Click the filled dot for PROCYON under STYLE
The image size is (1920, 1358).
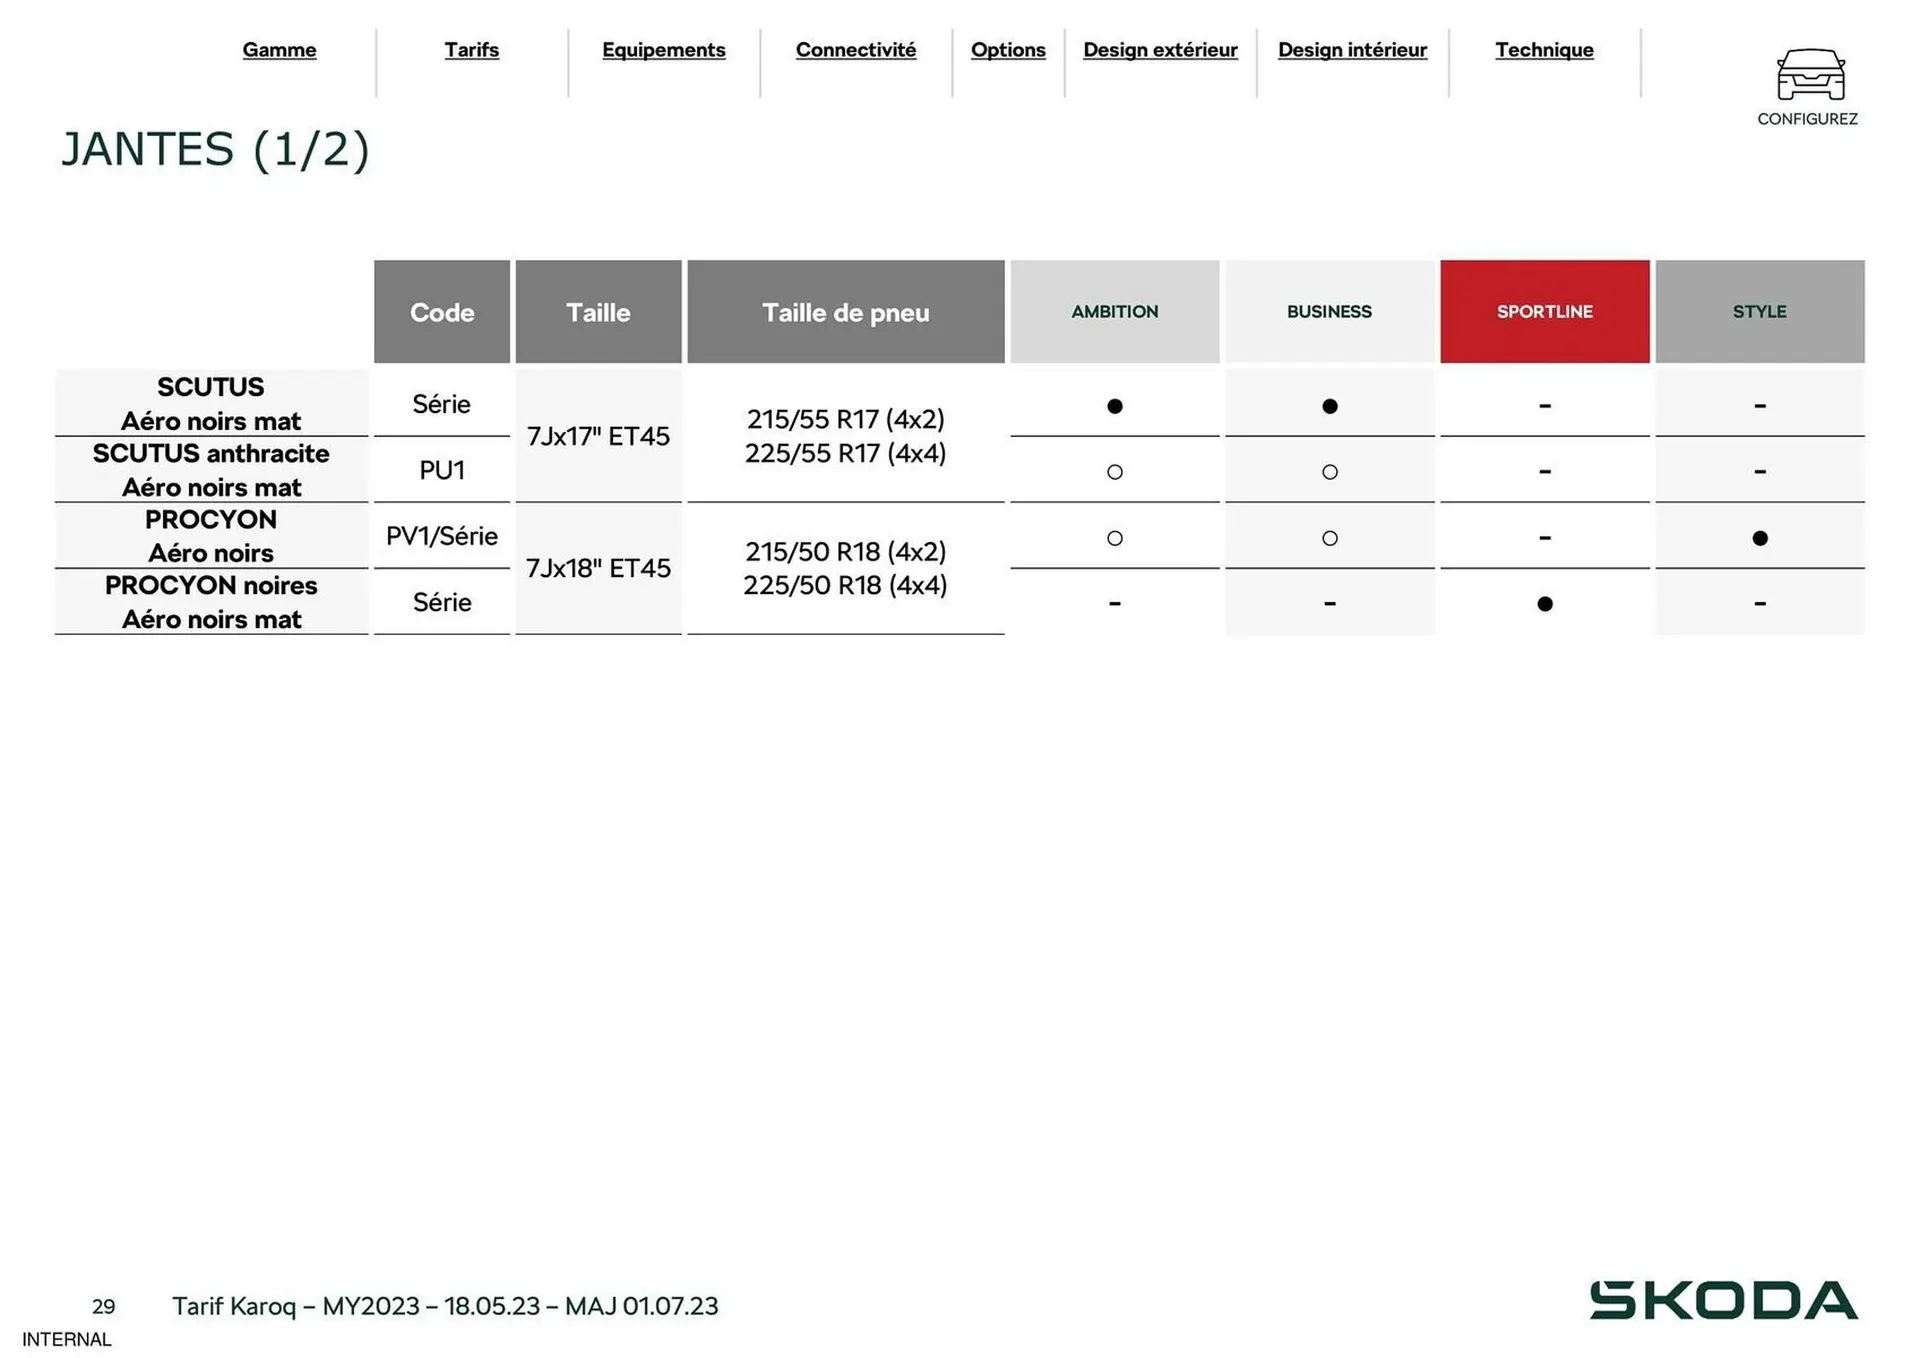tap(1759, 537)
